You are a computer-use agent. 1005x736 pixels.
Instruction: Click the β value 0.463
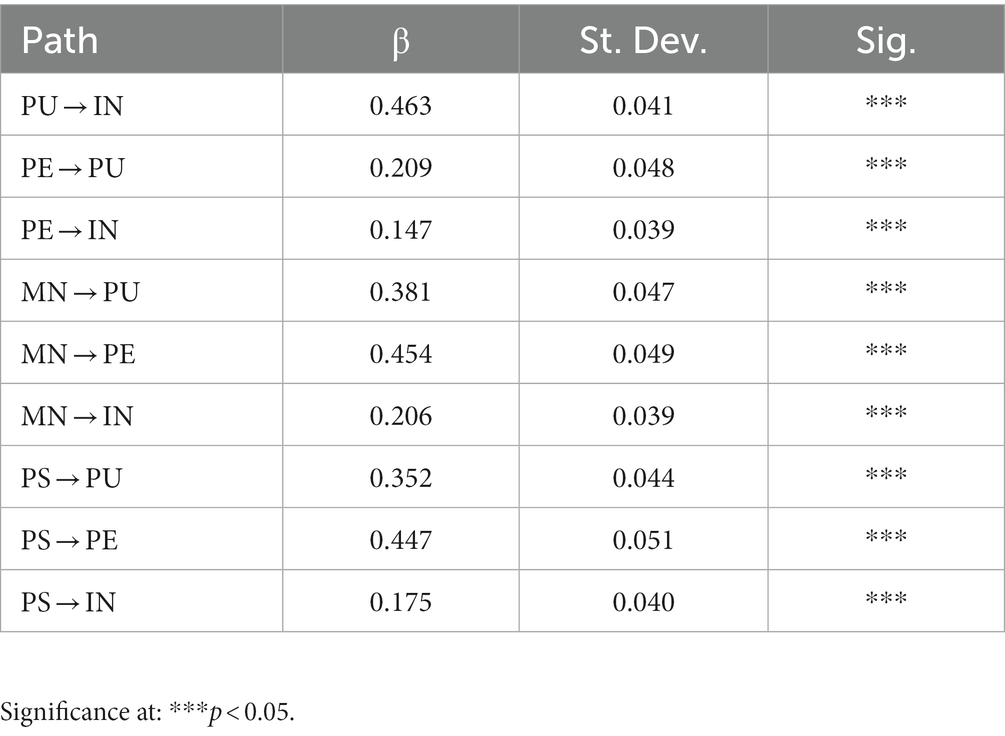(400, 105)
